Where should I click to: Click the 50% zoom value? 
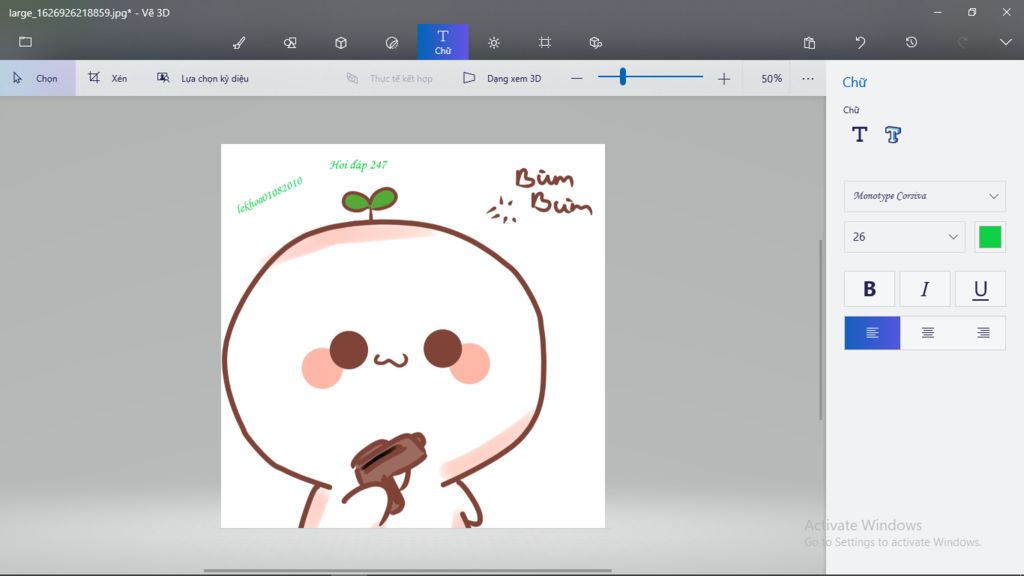point(771,78)
